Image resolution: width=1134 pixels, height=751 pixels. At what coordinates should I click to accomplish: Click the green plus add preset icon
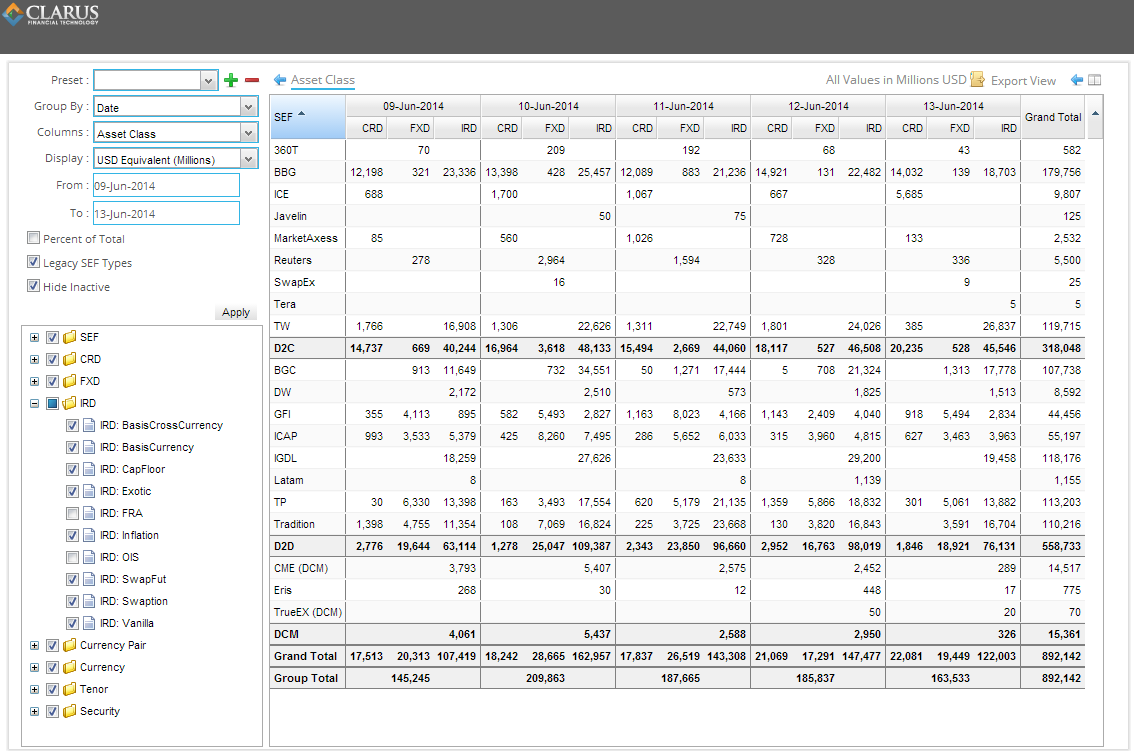tap(231, 80)
